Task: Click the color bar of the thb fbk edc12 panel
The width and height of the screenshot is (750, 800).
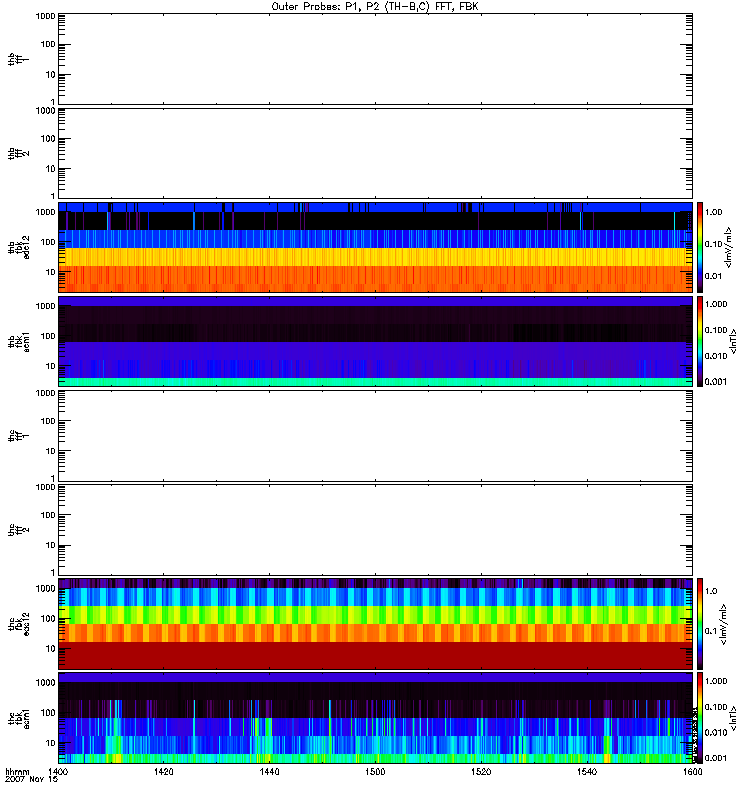Action: pos(700,247)
